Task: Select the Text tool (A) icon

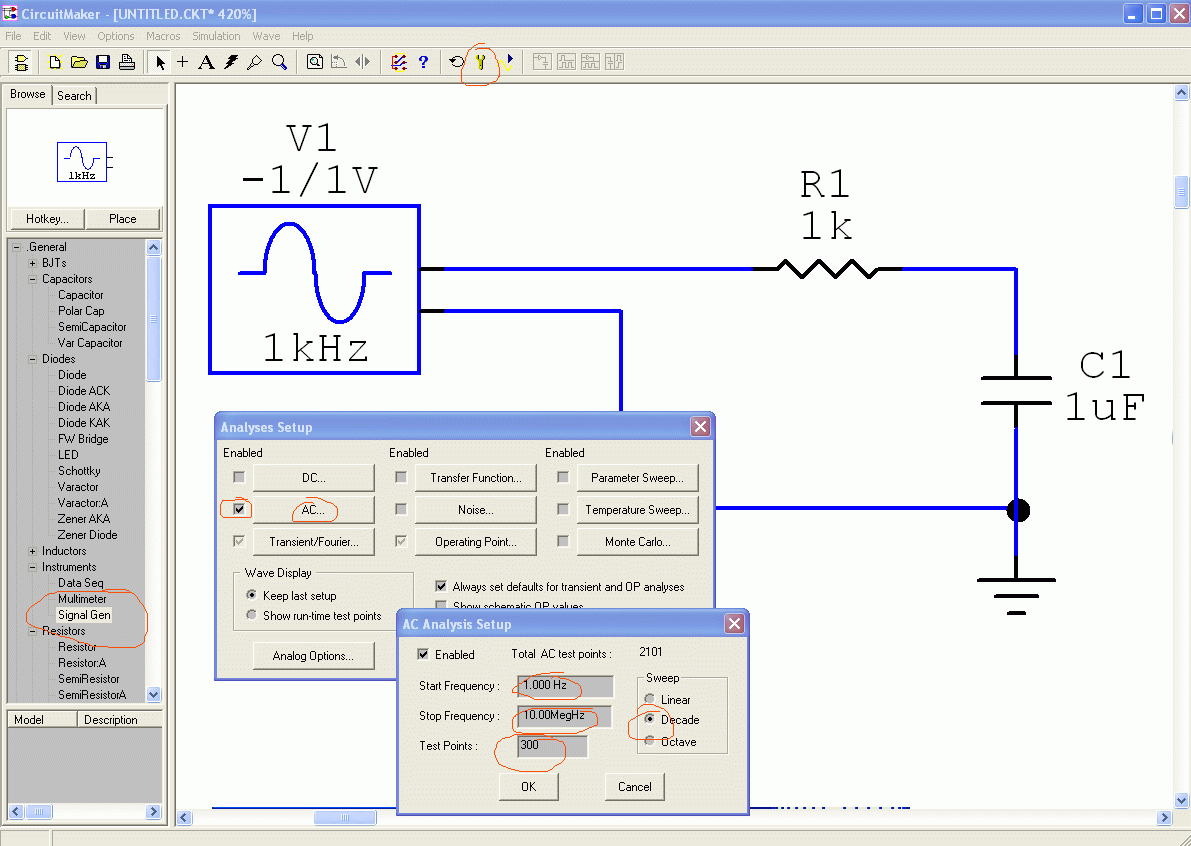Action: (x=206, y=62)
